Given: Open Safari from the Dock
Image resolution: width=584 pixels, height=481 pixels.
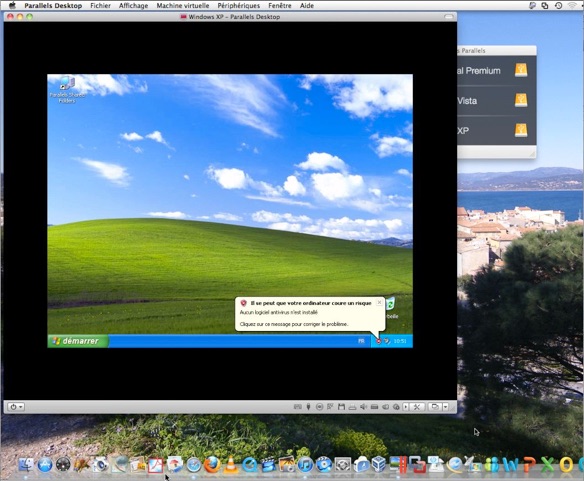Looking at the screenshot, I should pyautogui.click(x=194, y=465).
